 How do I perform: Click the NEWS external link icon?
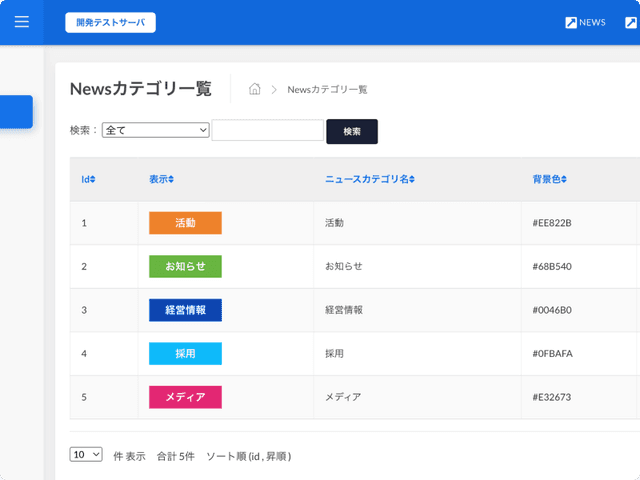(x=571, y=23)
